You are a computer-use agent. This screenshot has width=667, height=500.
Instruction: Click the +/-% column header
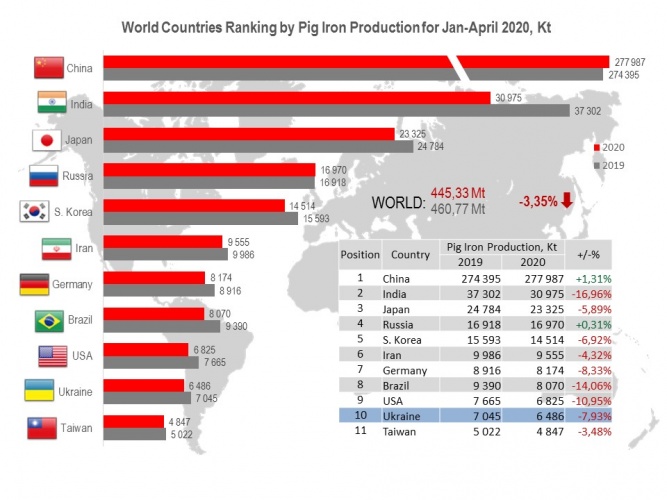pyautogui.click(x=581, y=254)
